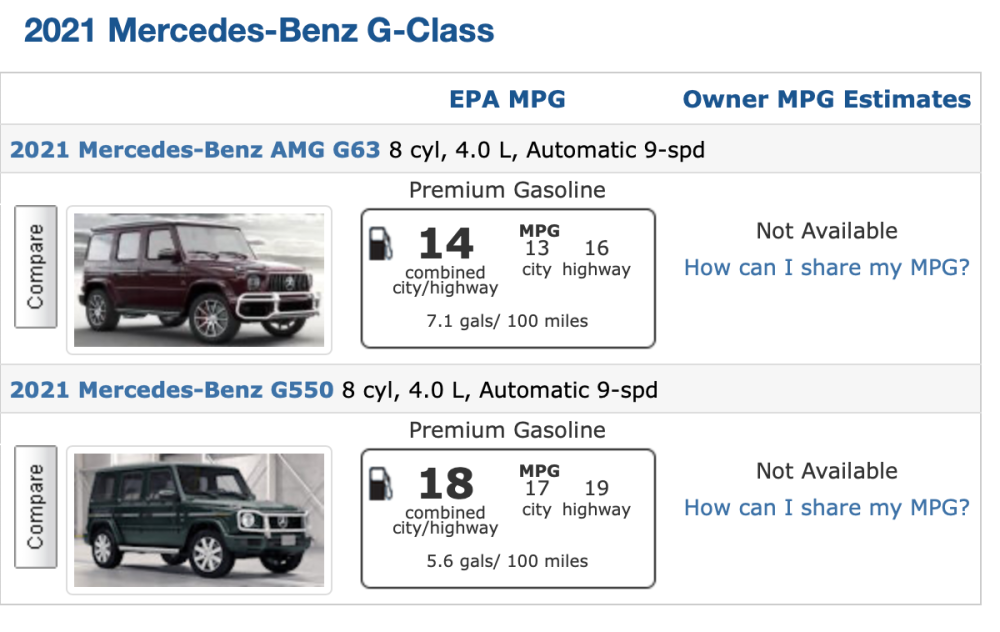Open the 2021 Mercedes-Benz AMG G63 link
This screenshot has width=1000, height=632.
click(195, 150)
